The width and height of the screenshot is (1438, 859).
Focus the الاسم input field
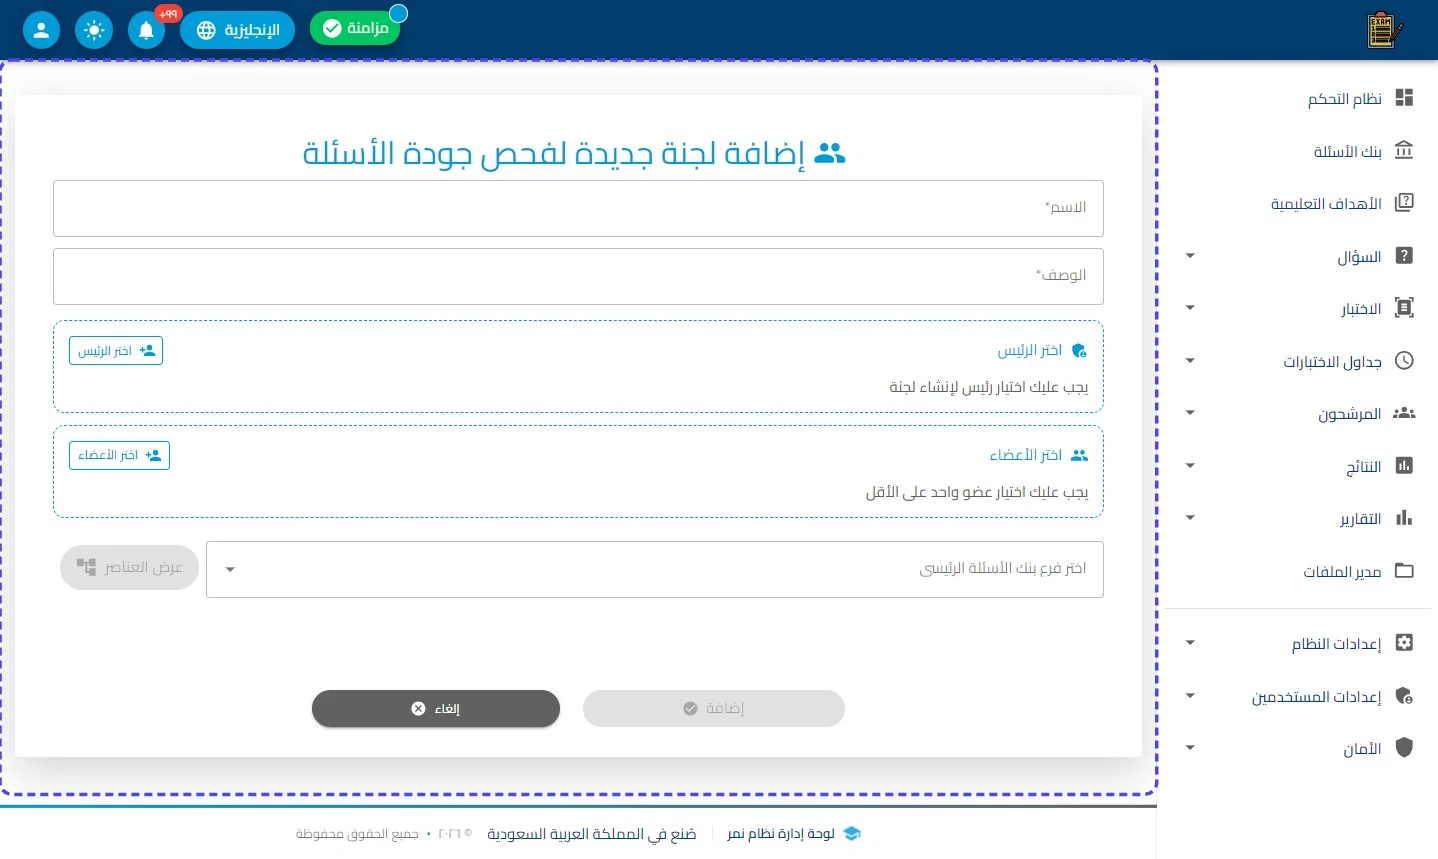click(x=578, y=208)
